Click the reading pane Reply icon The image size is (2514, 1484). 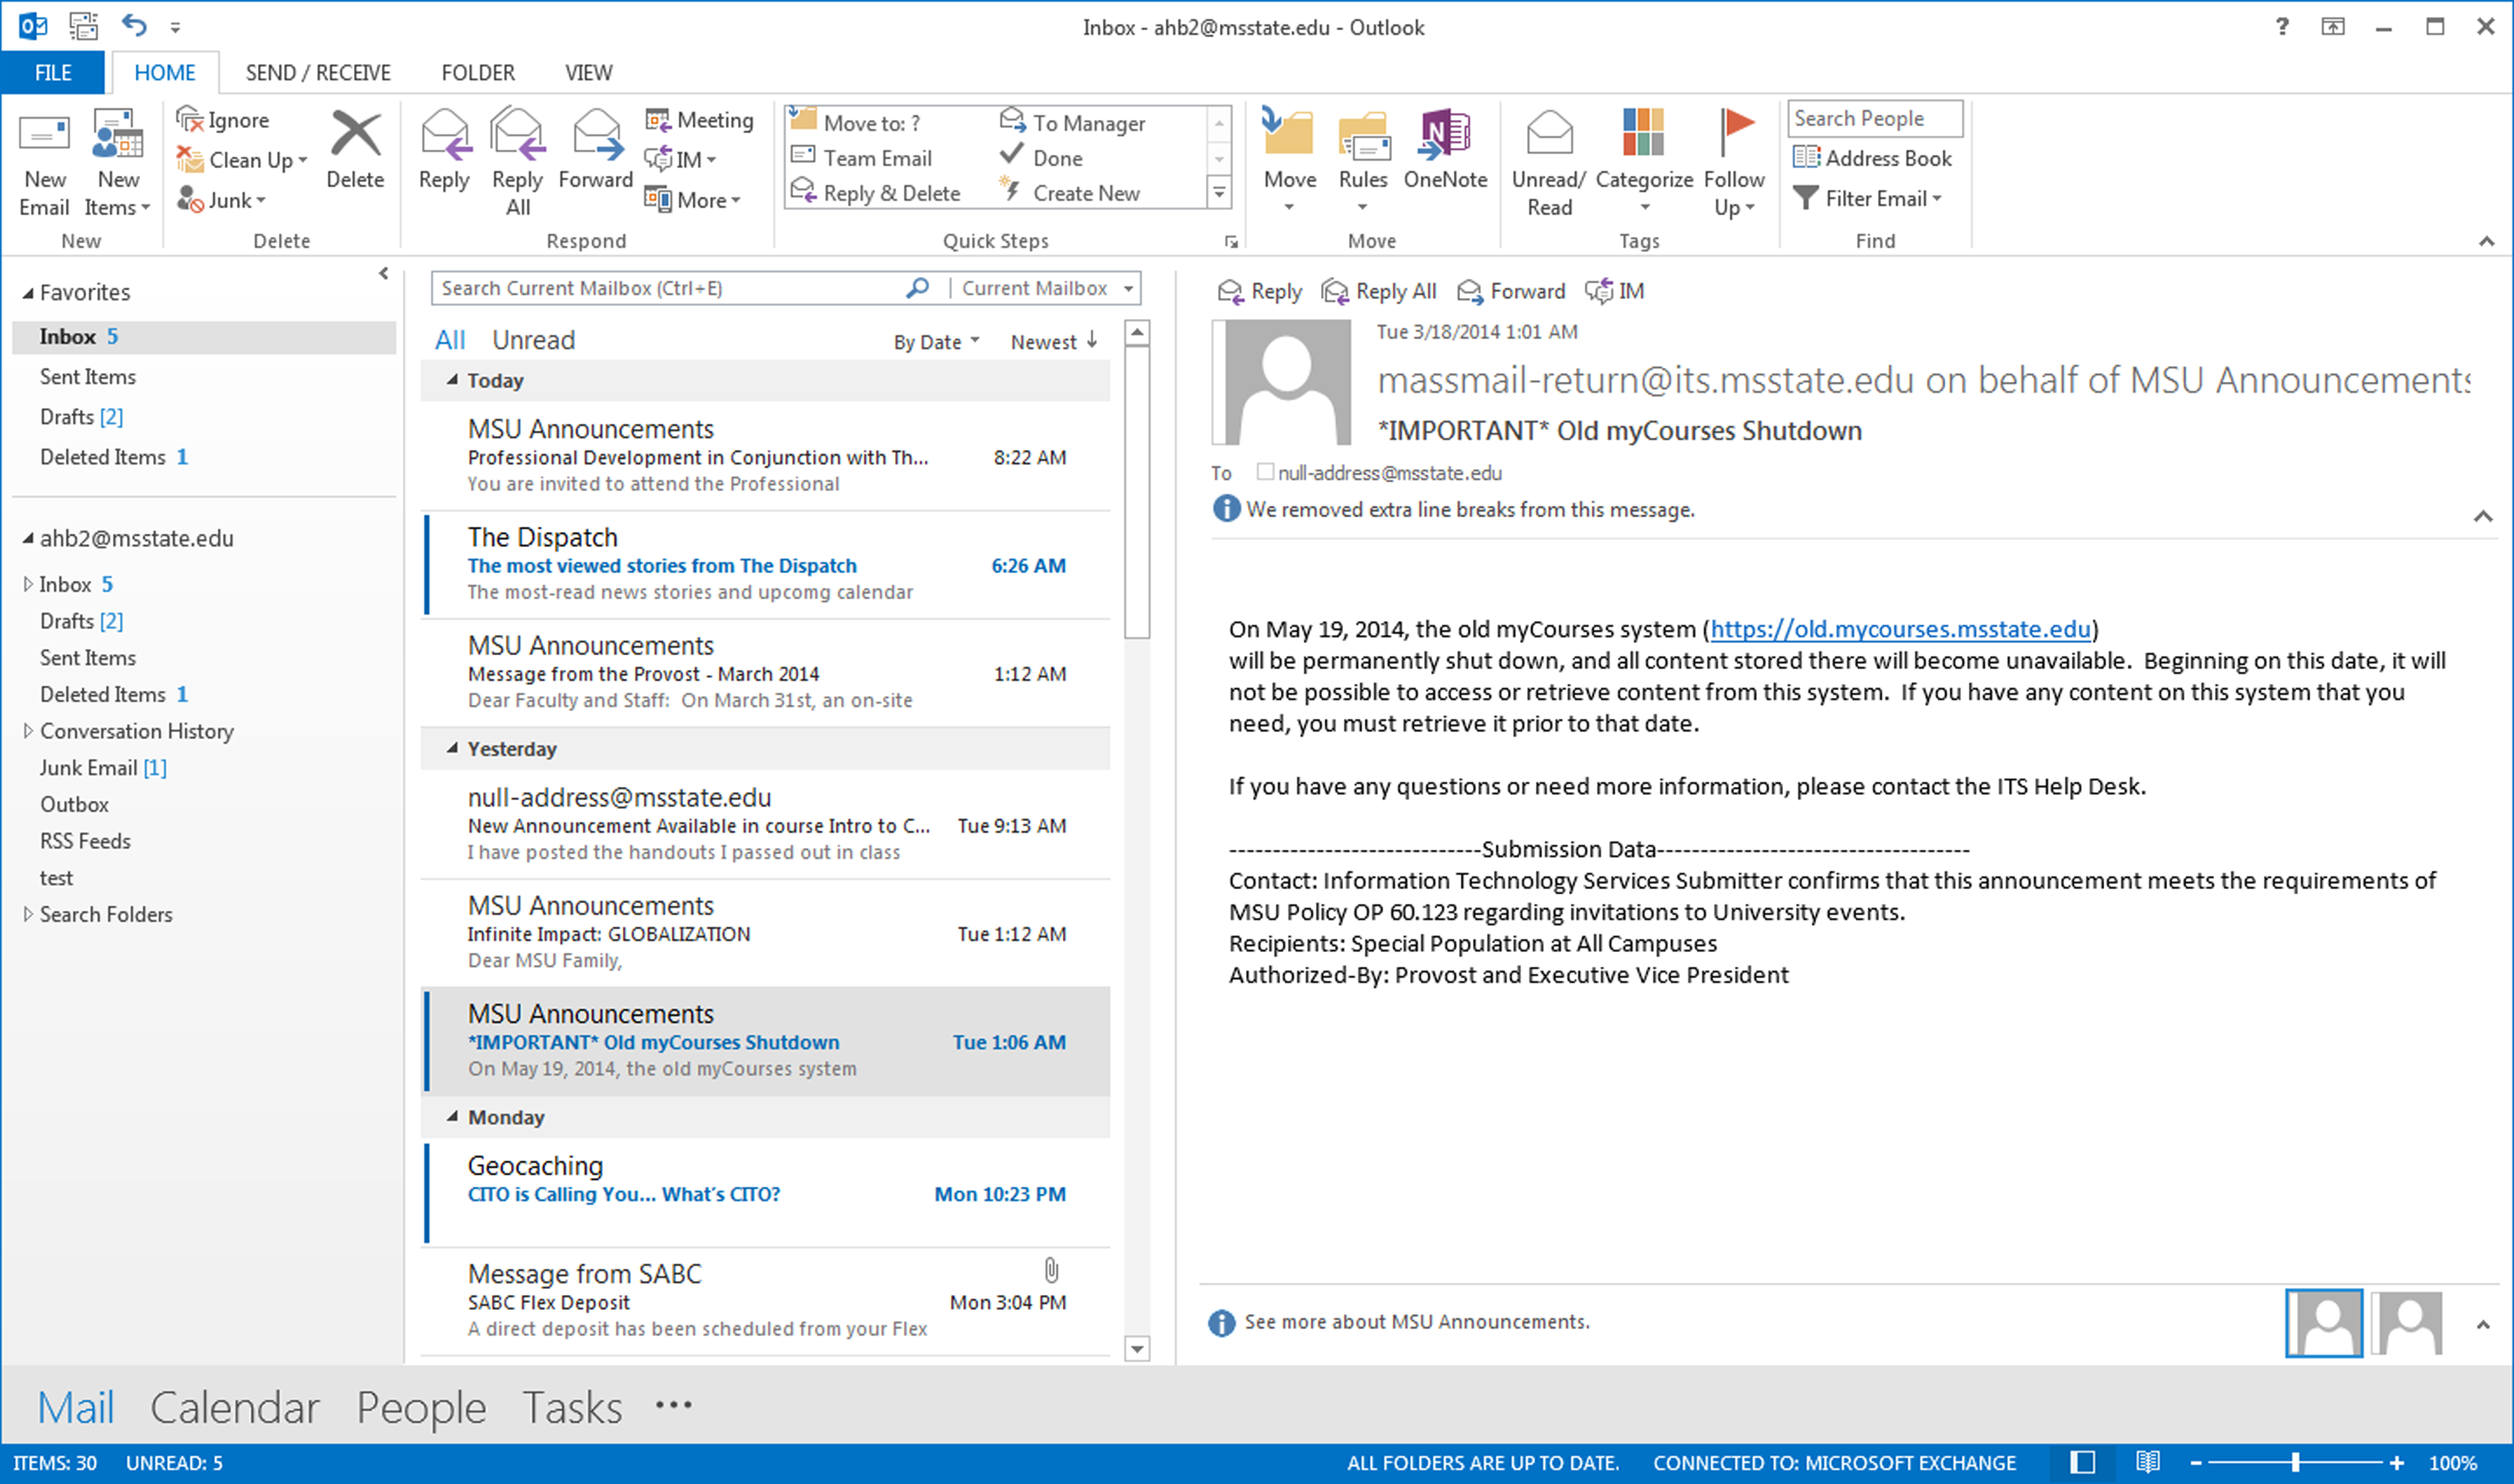coord(1230,291)
